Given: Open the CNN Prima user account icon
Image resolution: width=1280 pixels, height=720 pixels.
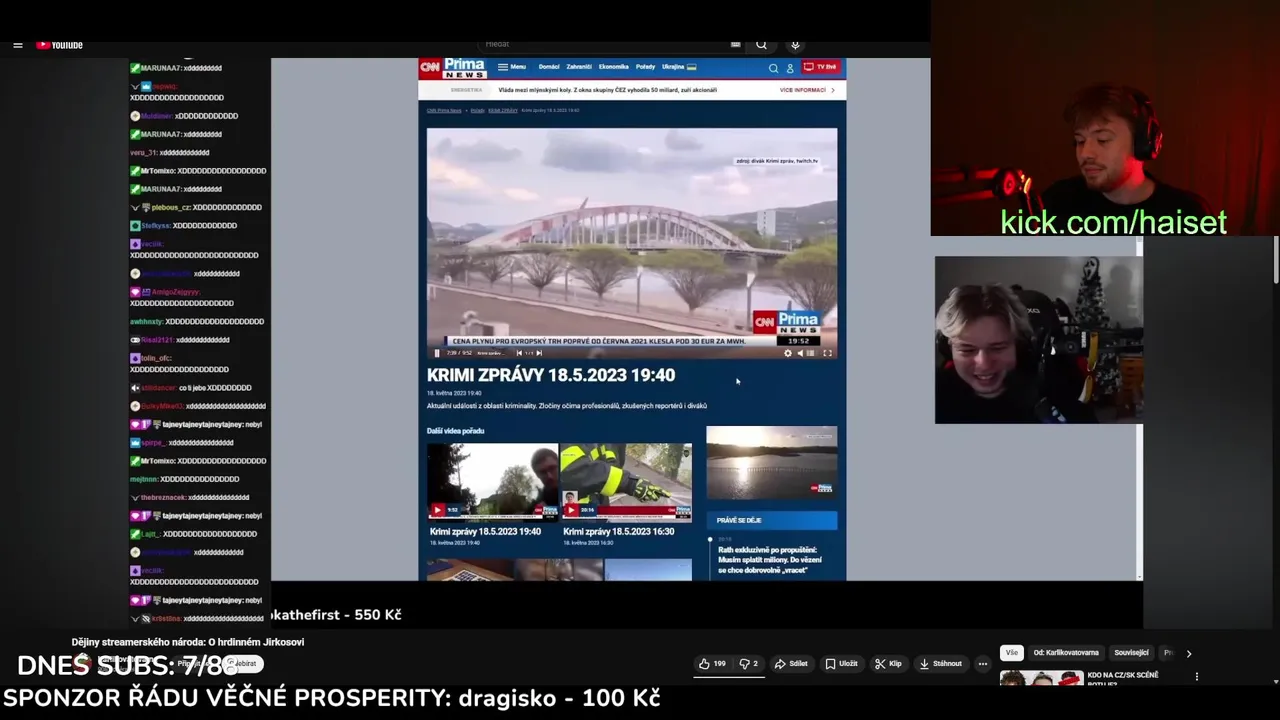Looking at the screenshot, I should tap(790, 68).
